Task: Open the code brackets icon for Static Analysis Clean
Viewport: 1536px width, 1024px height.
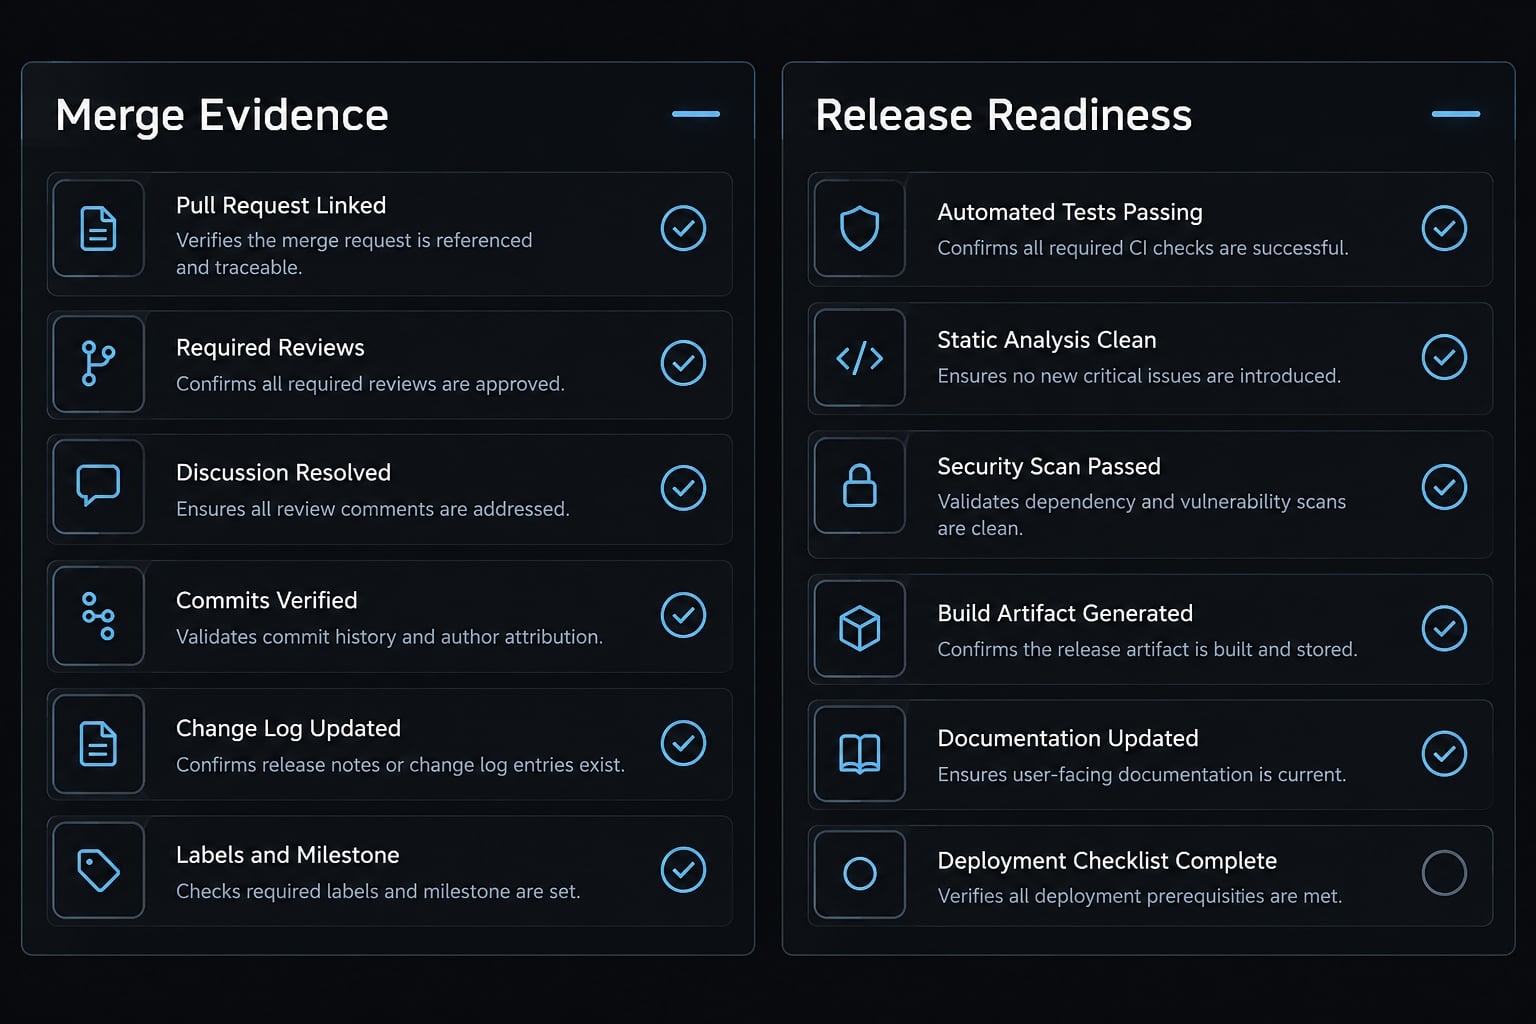Action: pyautogui.click(x=860, y=357)
